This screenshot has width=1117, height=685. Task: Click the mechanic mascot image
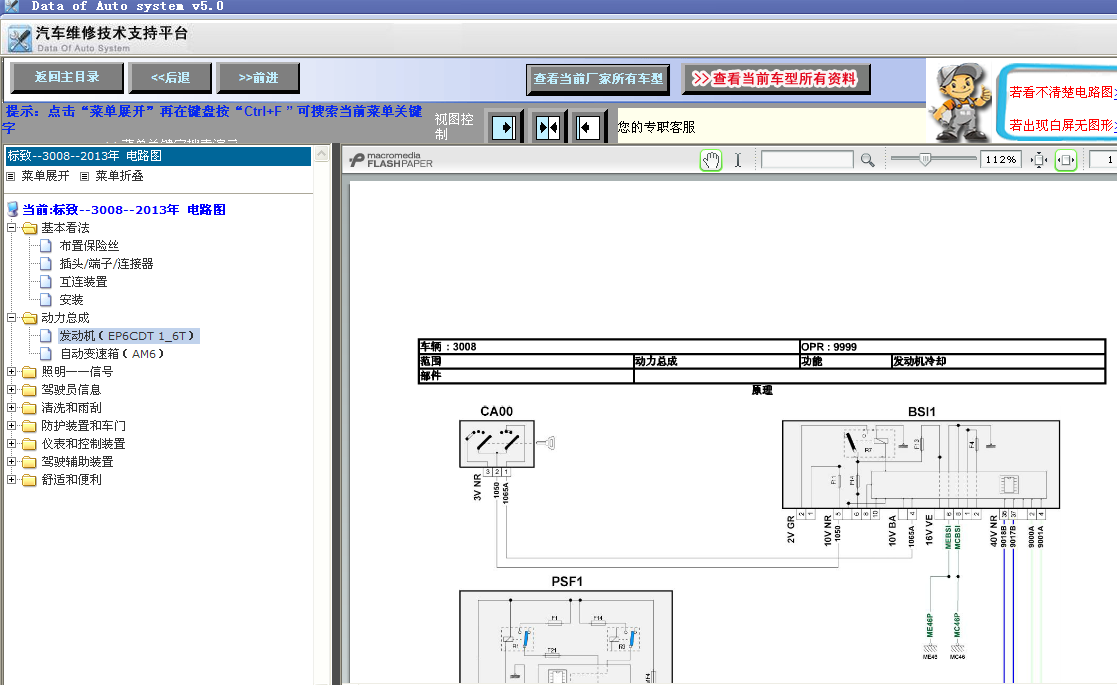click(960, 102)
